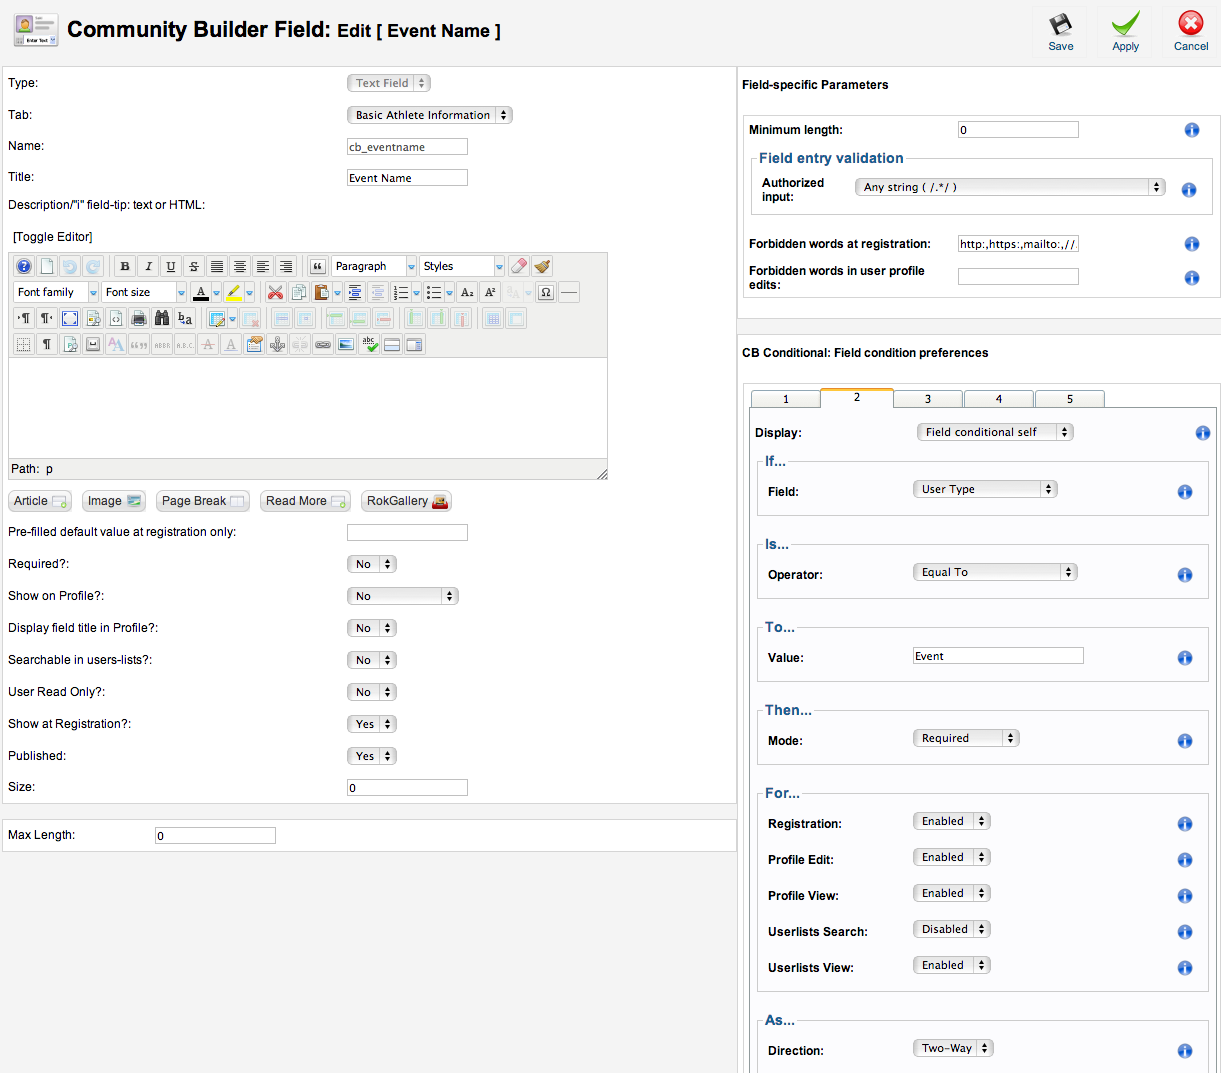Expand the Operator dropdown set to Equal To
1221x1073 pixels.
(x=993, y=572)
